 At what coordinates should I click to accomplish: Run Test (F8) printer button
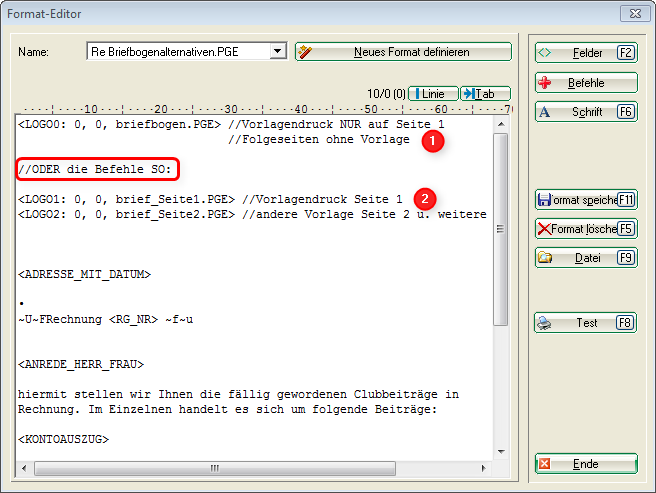(586, 323)
